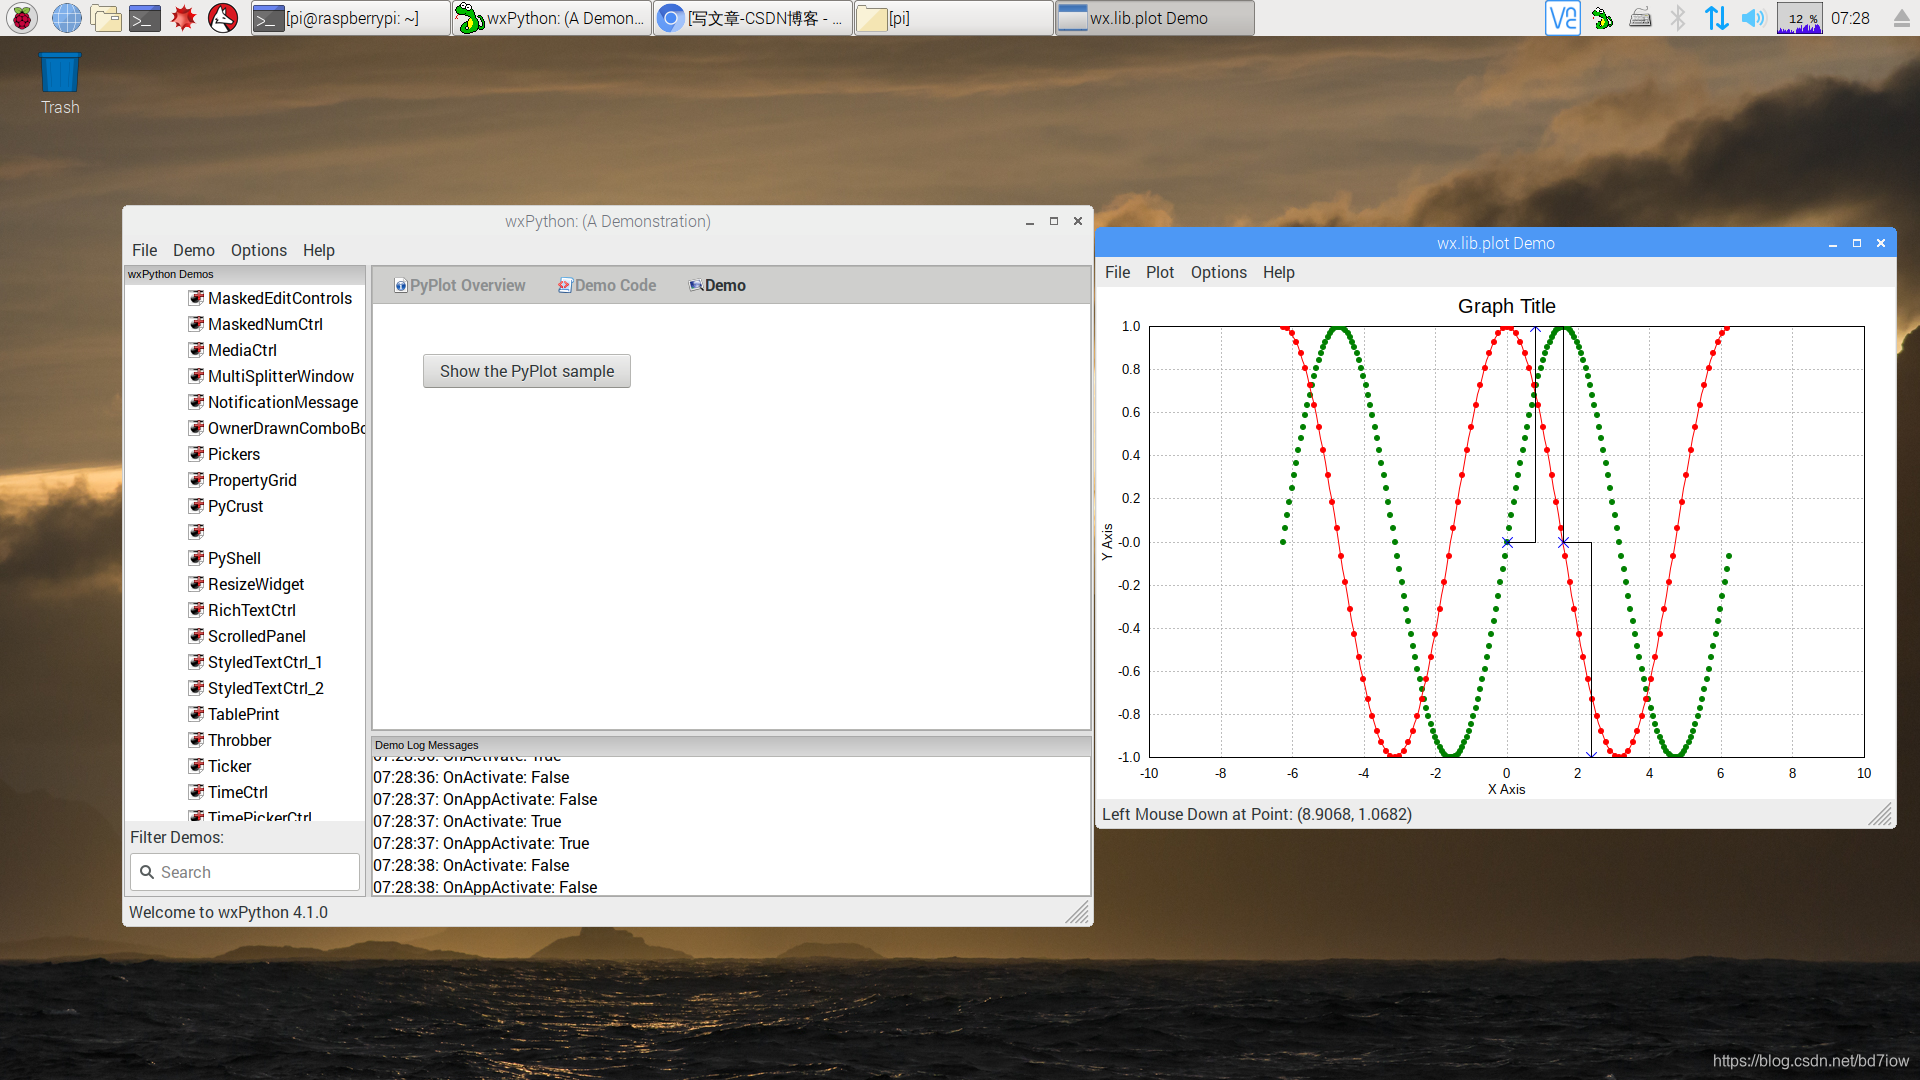Image resolution: width=1920 pixels, height=1080 pixels.
Task: Click 'Welcome to wxPython 4.1.0' status bar
Action: click(228, 912)
